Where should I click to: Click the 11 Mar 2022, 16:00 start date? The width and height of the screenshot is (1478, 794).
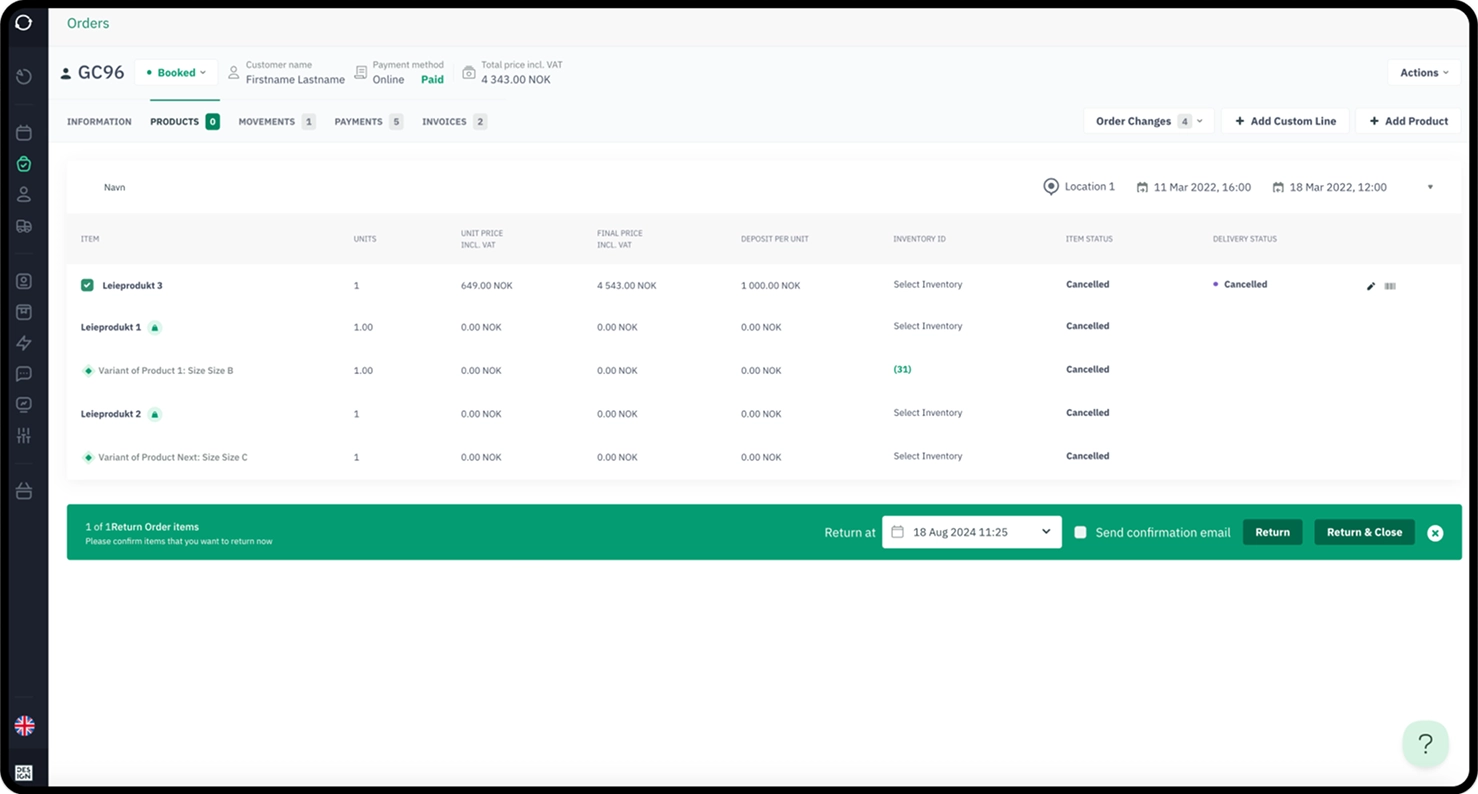[1194, 187]
